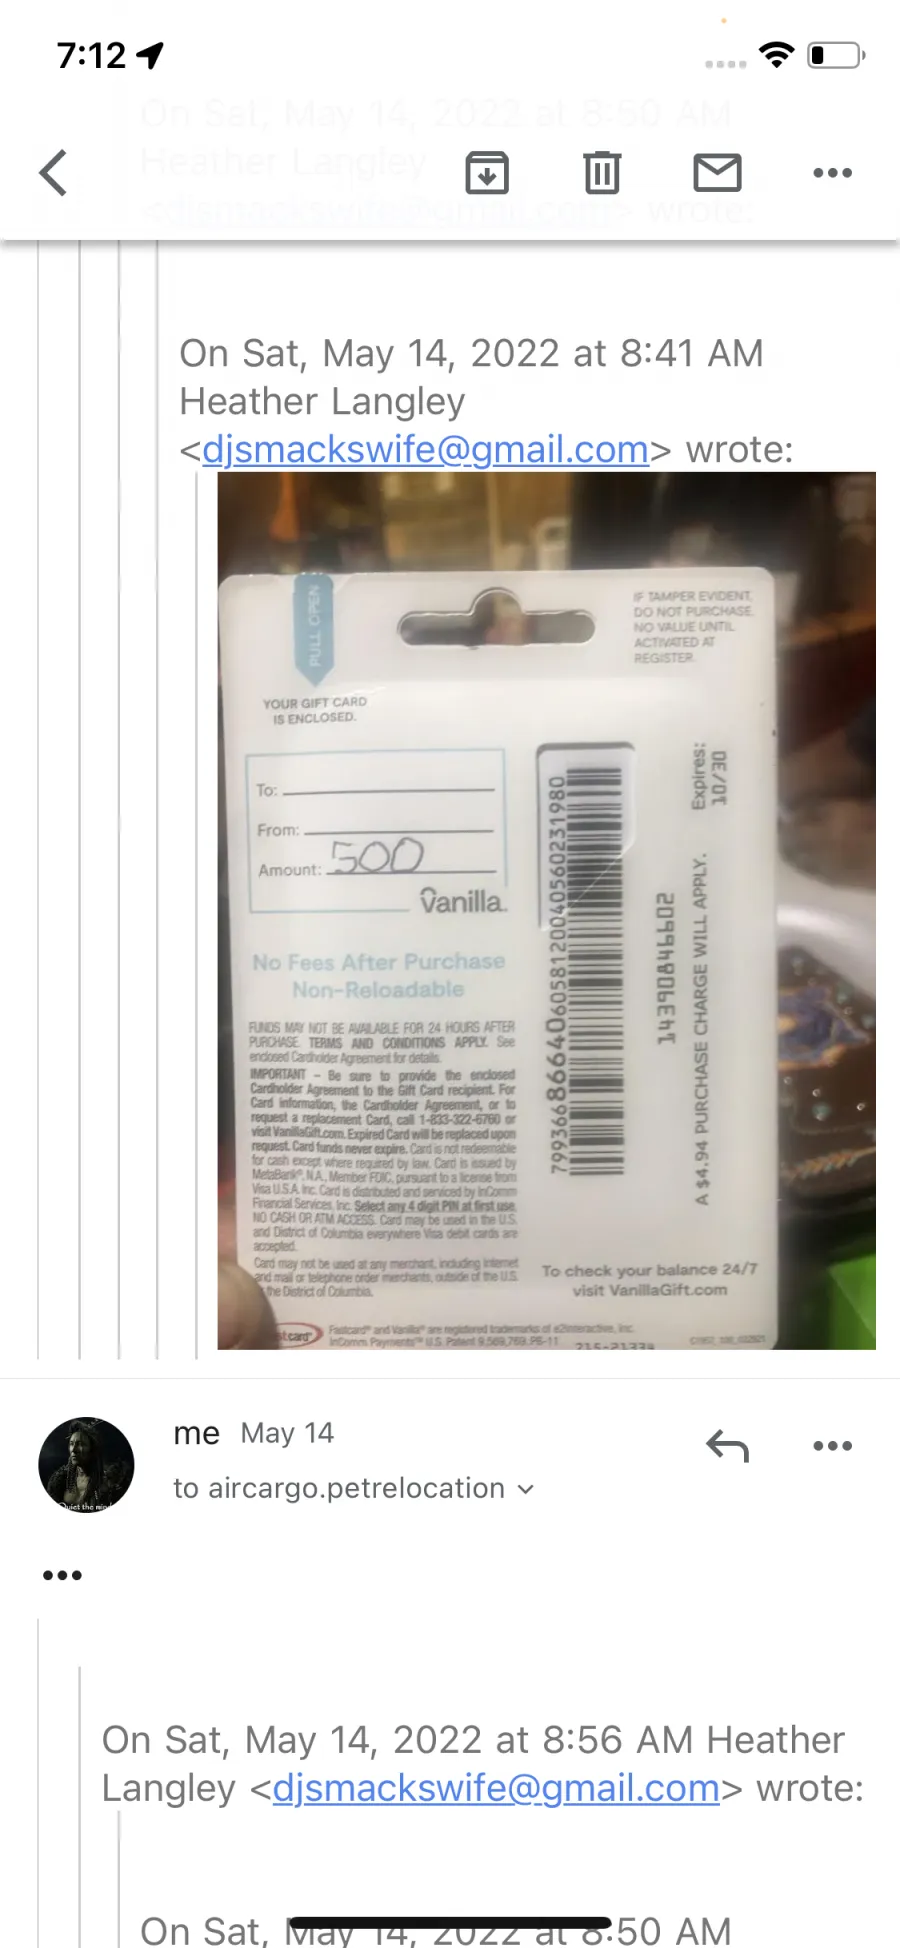Tap the sender profile avatar picture
This screenshot has height=1948, width=900.
pos(86,1465)
